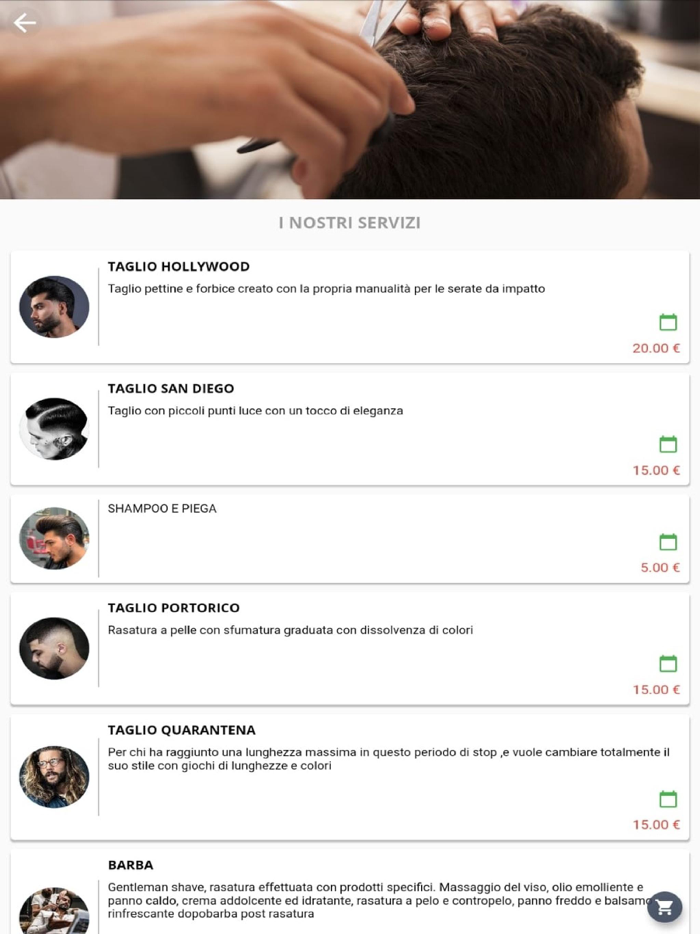The height and width of the screenshot is (934, 700).
Task: Tap the Barba service thumbnail
Action: [x=54, y=911]
